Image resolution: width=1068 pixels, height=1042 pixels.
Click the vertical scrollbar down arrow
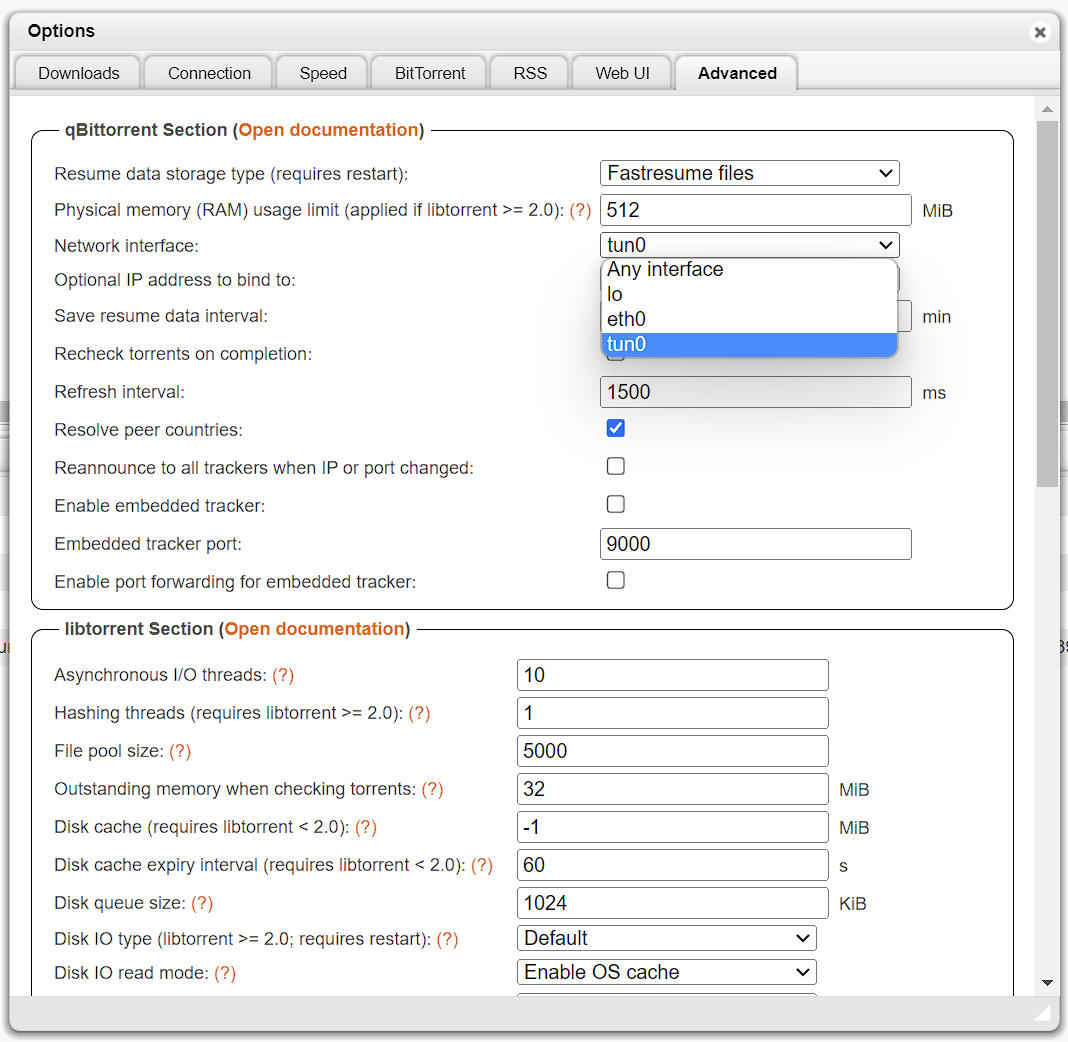(x=1047, y=983)
